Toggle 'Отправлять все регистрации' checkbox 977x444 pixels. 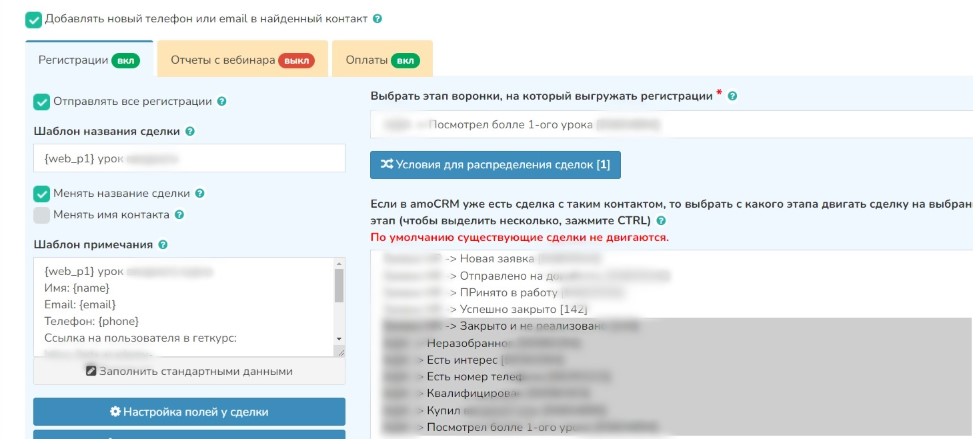[x=42, y=102]
